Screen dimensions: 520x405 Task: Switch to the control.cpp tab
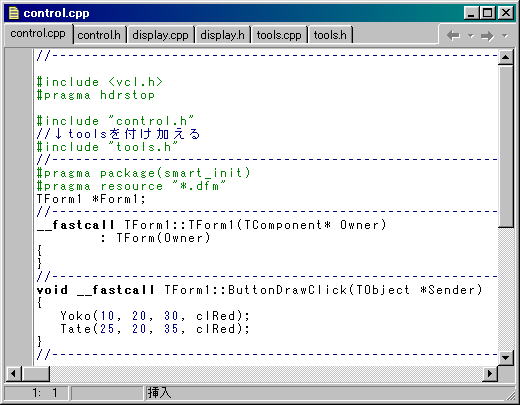38,34
